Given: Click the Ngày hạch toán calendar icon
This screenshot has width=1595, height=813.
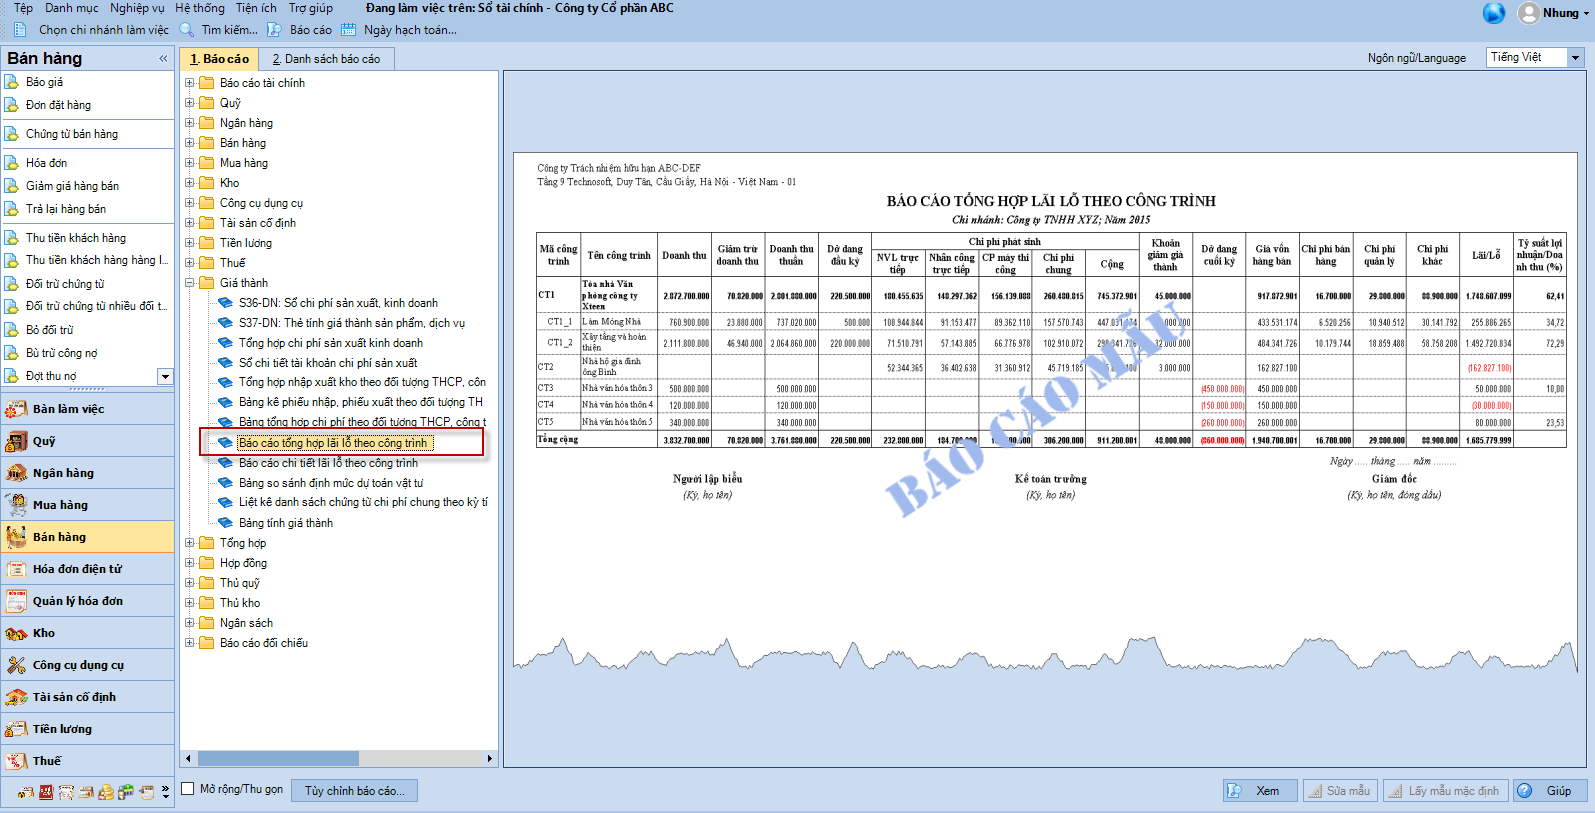Looking at the screenshot, I should [x=348, y=30].
